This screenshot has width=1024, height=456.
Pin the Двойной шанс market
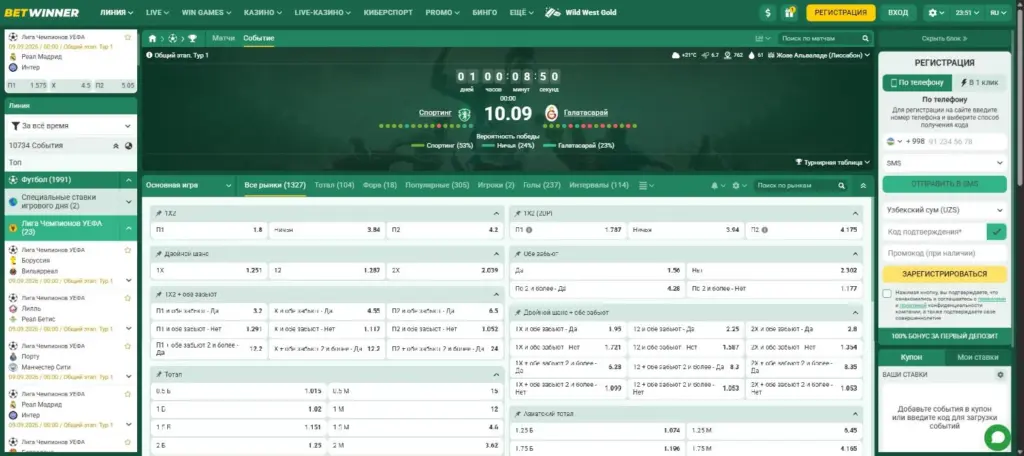coord(159,253)
